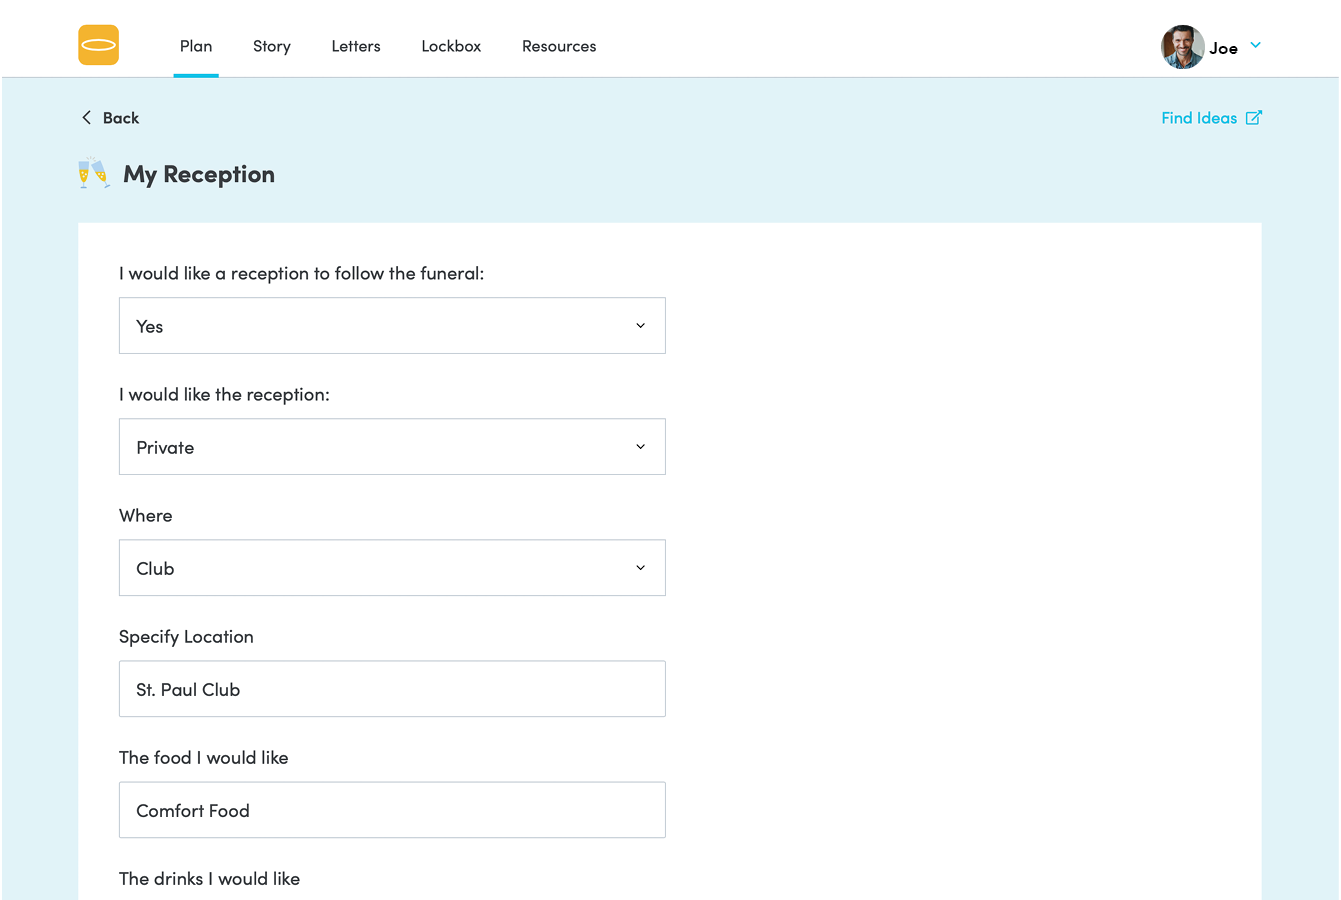
Task: Click the My Reception heading
Action: 199,174
